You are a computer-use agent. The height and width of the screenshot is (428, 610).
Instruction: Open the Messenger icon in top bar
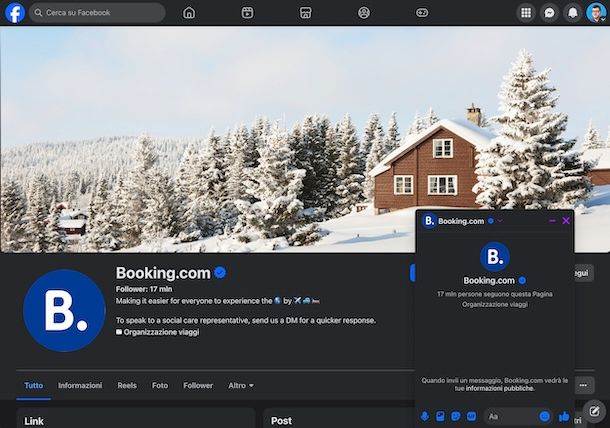point(549,13)
